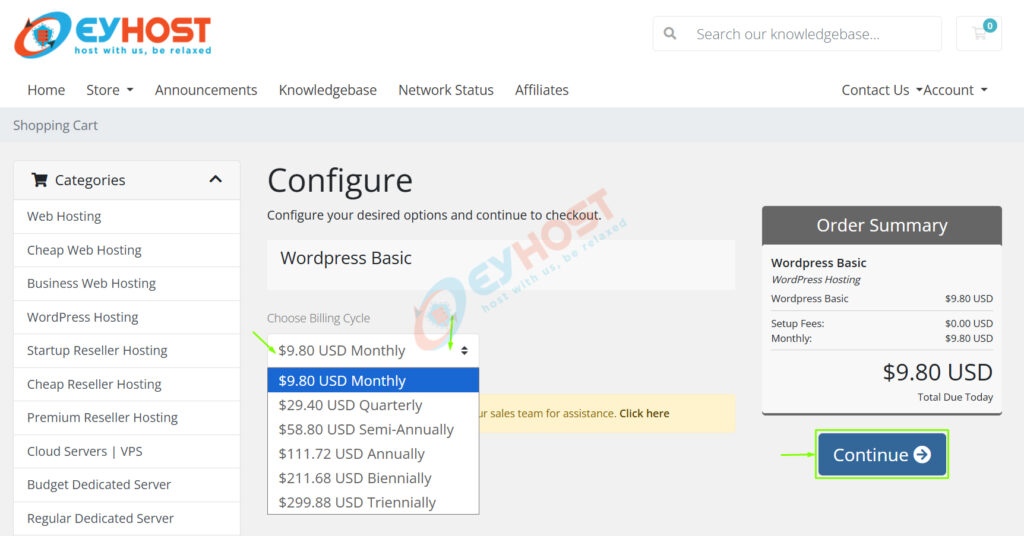Click the 'Configure' page heading
This screenshot has width=1024, height=536.
click(x=340, y=181)
